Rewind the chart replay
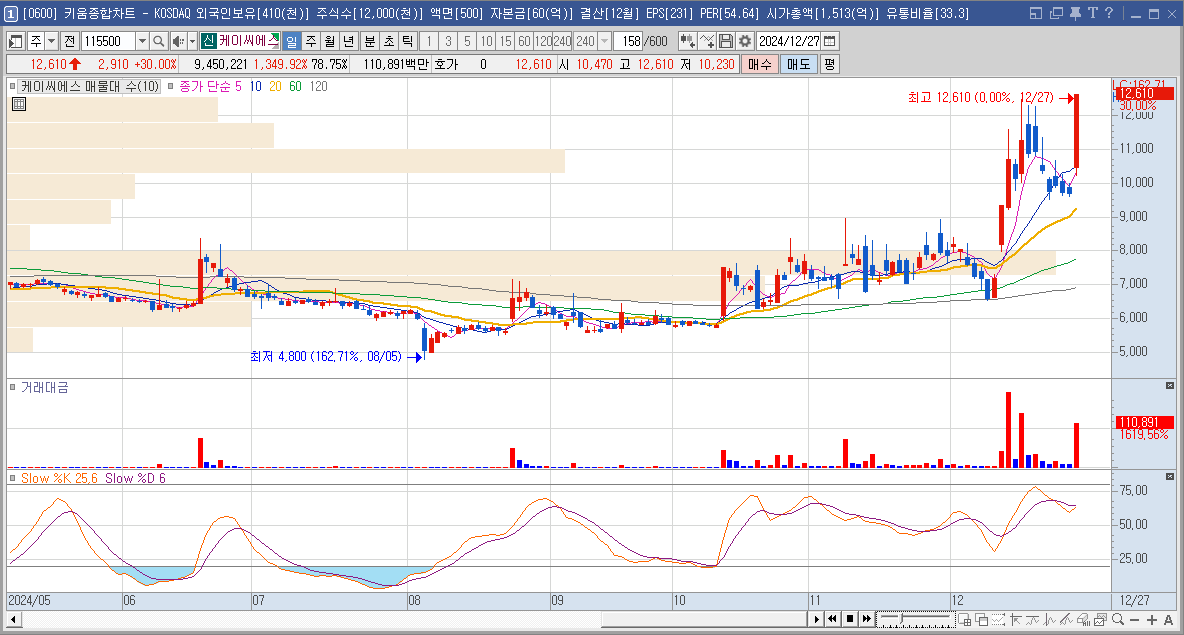Viewport: 1184px width, 635px height. (x=832, y=619)
